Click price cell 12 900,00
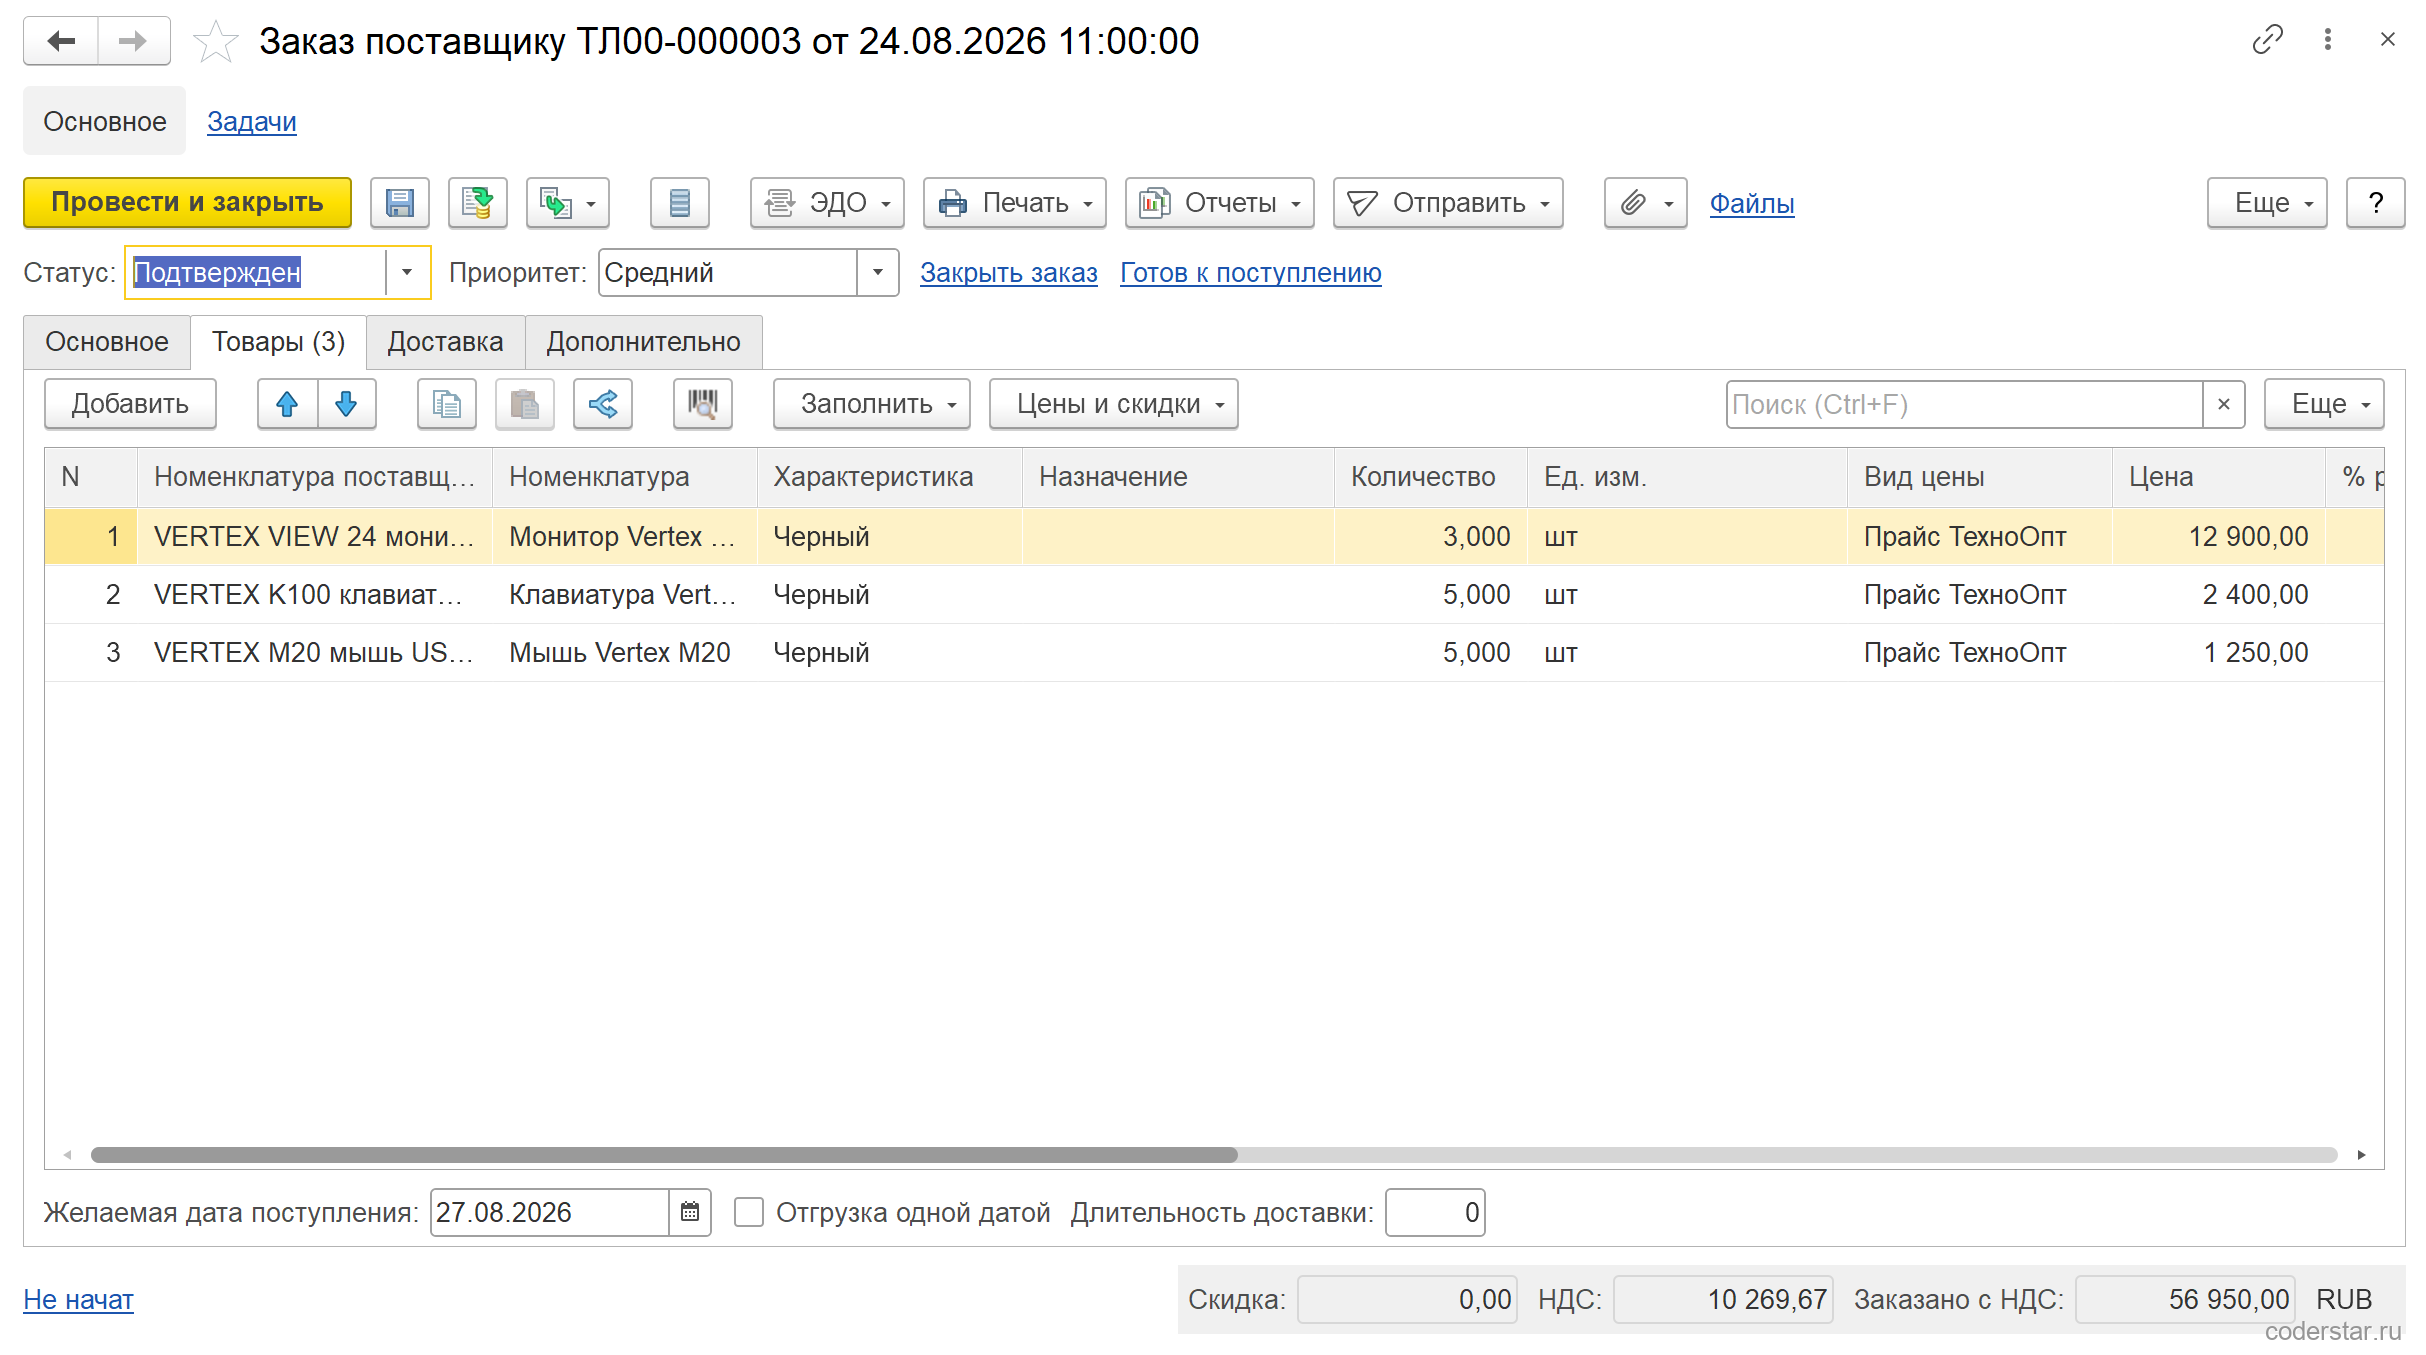2426x1355 pixels. [2218, 536]
